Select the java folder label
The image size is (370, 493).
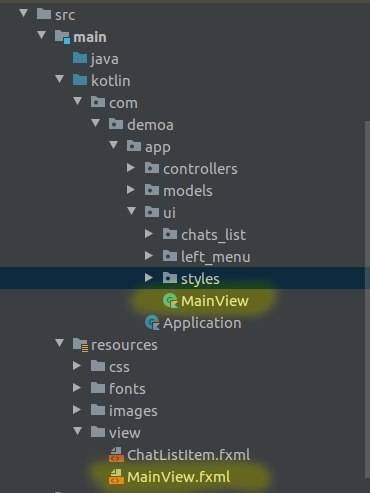click(x=105, y=59)
